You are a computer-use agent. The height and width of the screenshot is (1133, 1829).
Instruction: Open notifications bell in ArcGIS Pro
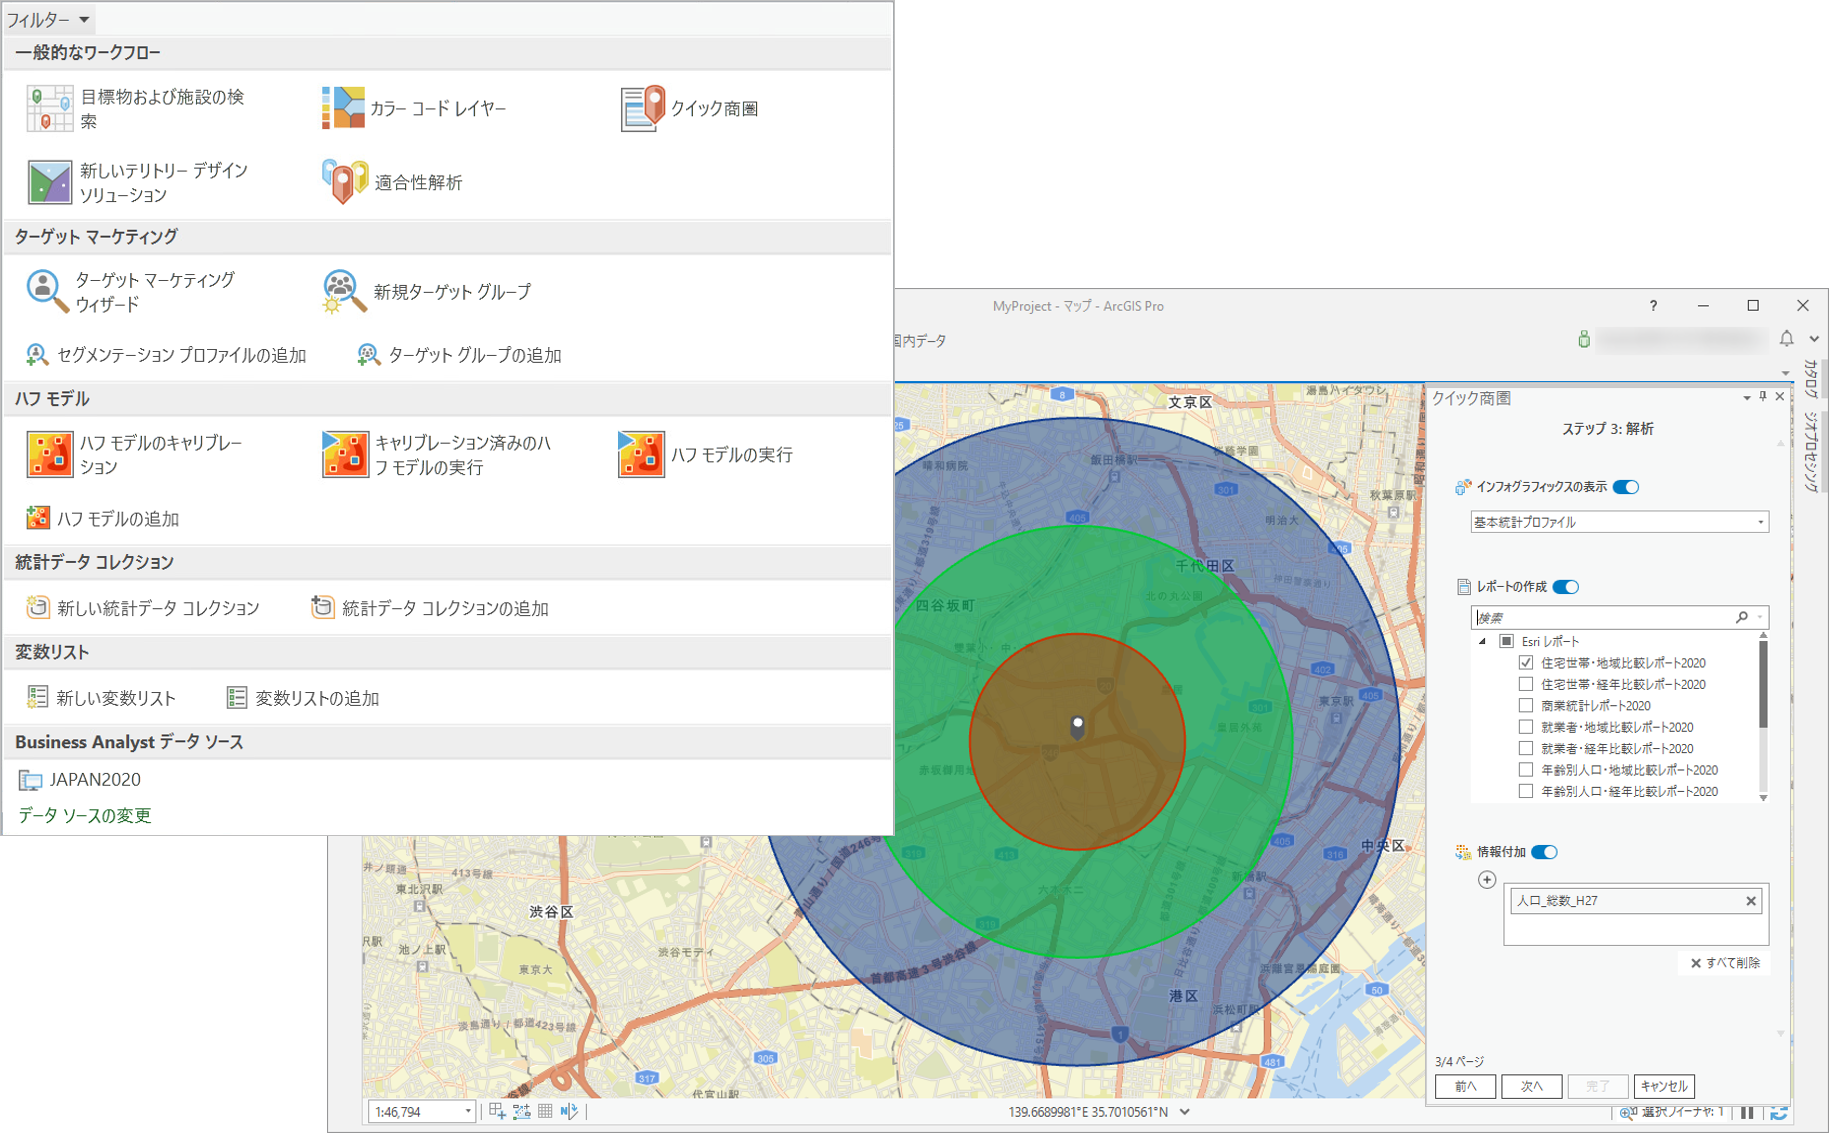pos(1786,339)
